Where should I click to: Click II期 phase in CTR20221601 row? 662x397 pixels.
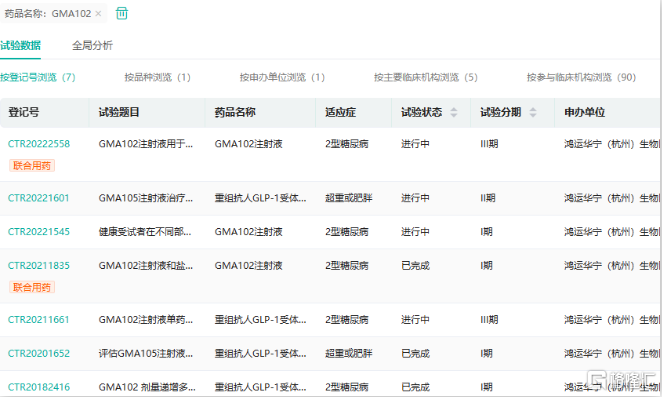[x=488, y=198]
